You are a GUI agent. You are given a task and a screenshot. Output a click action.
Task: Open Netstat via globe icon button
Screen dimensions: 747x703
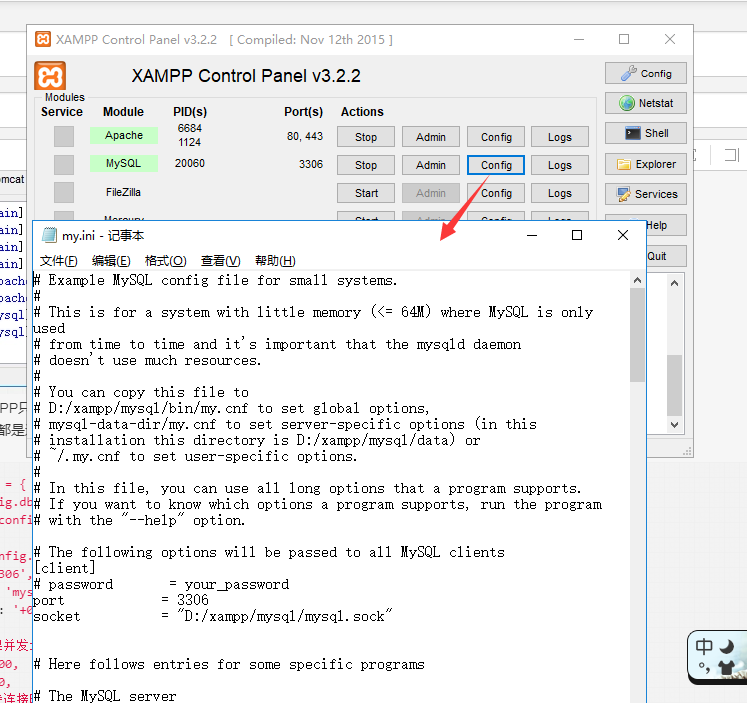pos(646,103)
